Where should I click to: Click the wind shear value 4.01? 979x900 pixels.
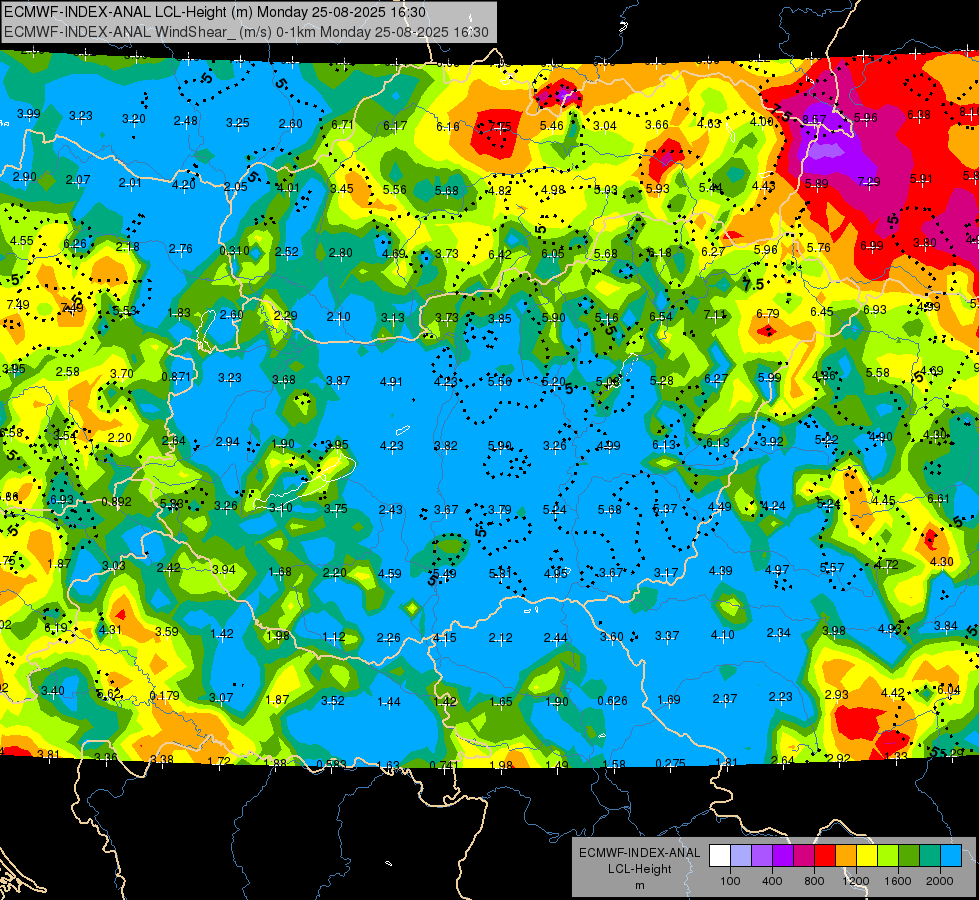[x=288, y=187]
